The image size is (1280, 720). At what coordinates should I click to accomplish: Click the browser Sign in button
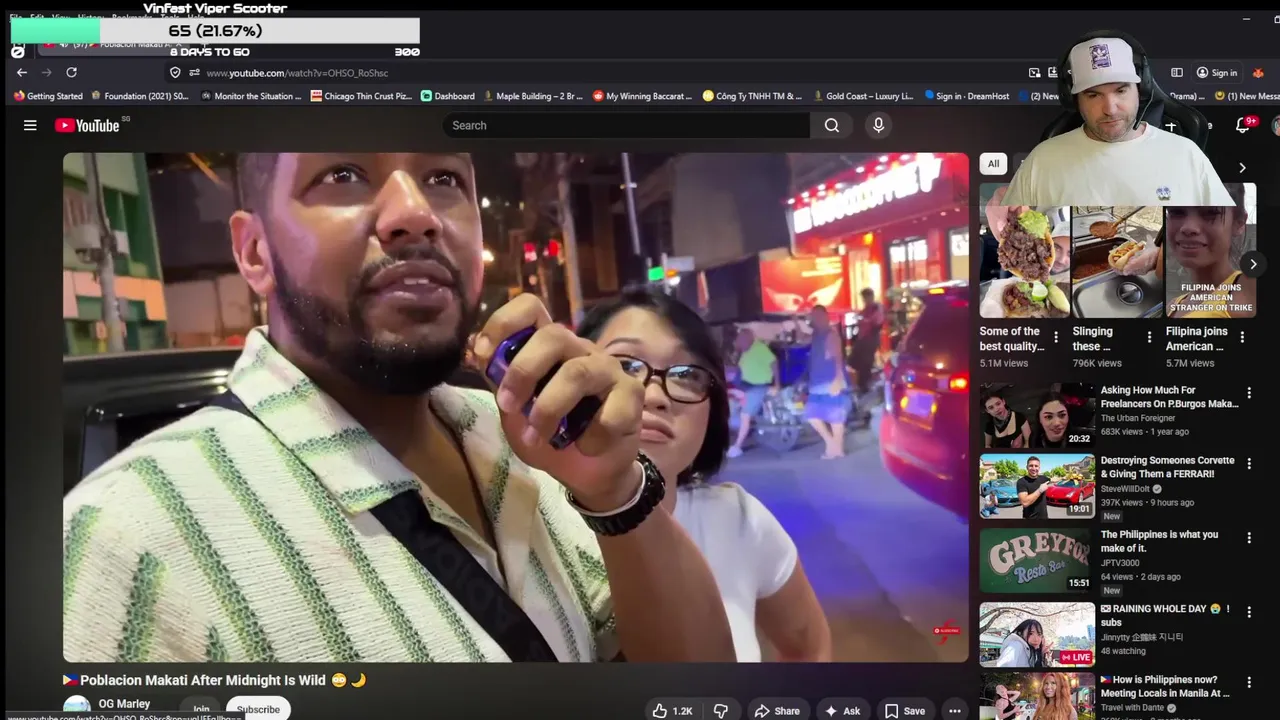(1217, 73)
